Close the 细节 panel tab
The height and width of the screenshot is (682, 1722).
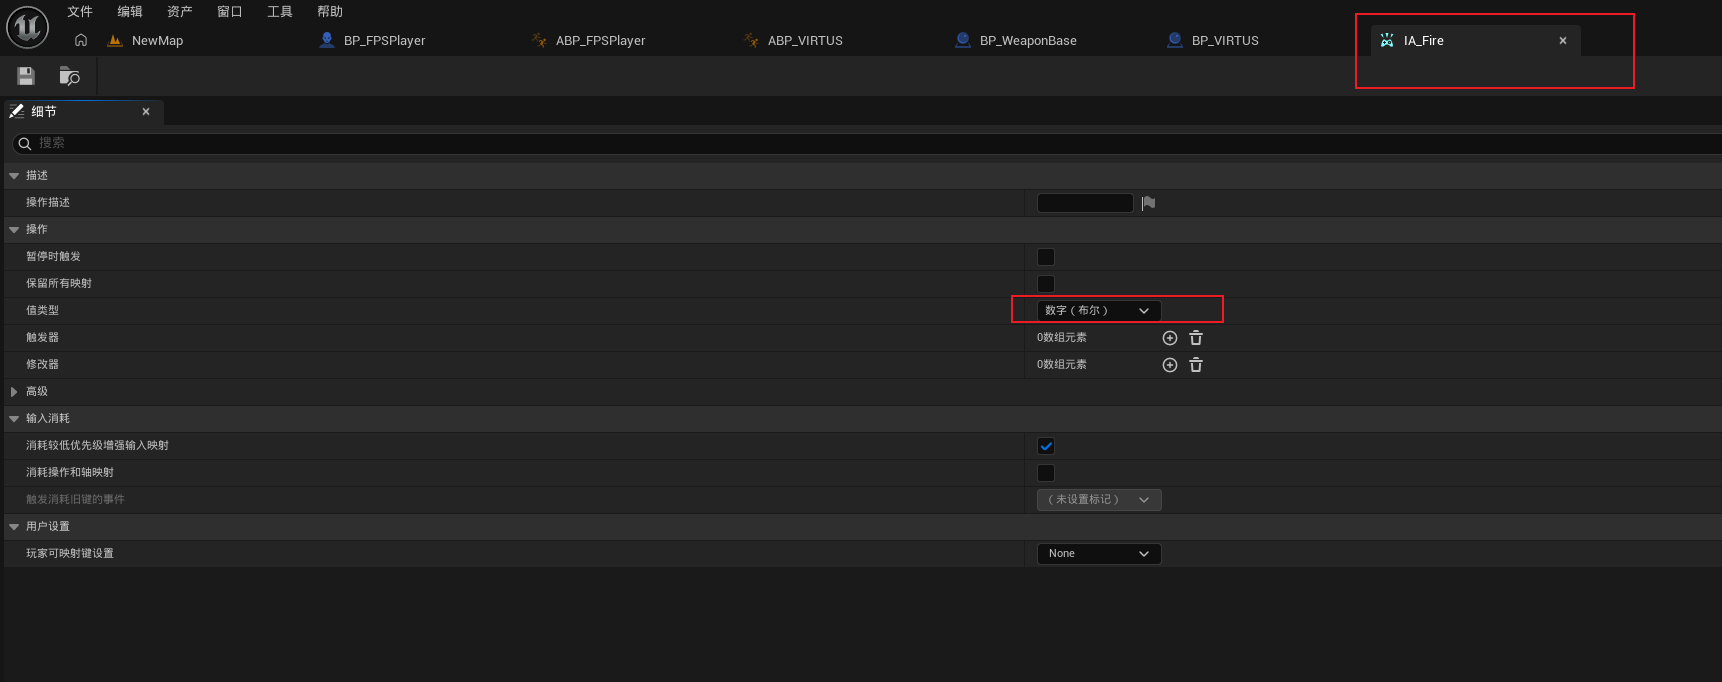pyautogui.click(x=146, y=112)
